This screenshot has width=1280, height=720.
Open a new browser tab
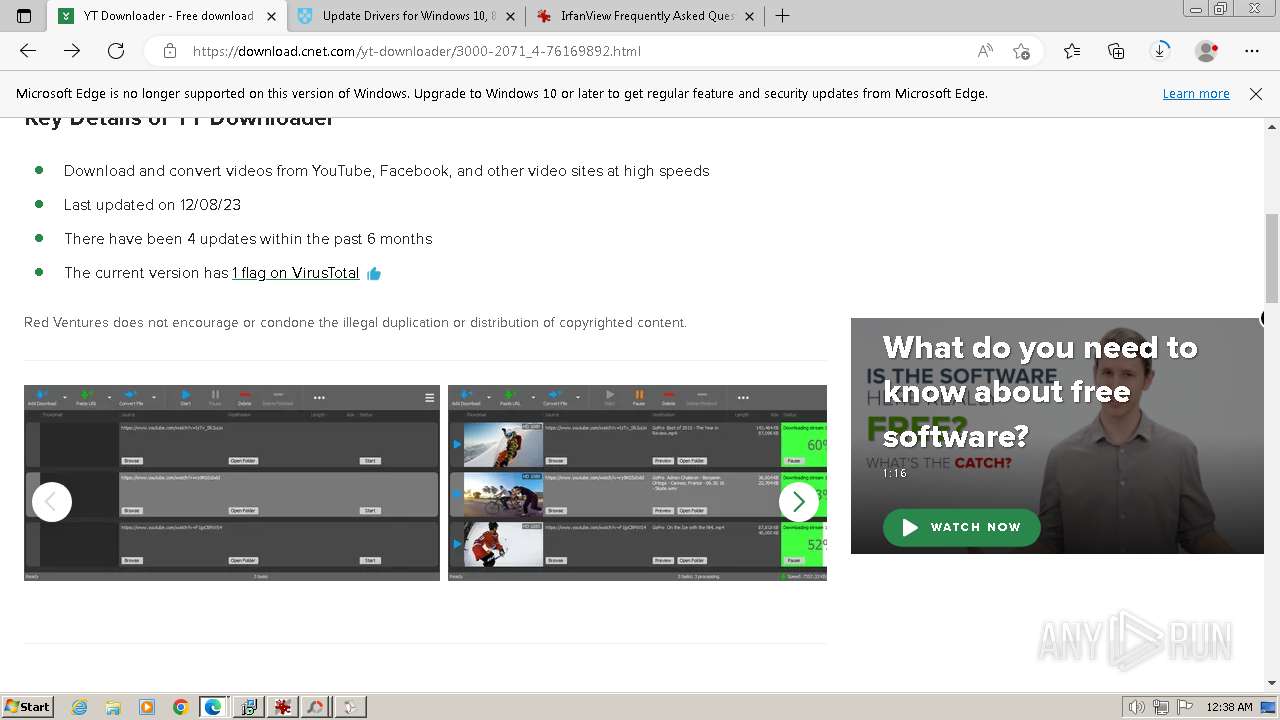pyautogui.click(x=783, y=16)
